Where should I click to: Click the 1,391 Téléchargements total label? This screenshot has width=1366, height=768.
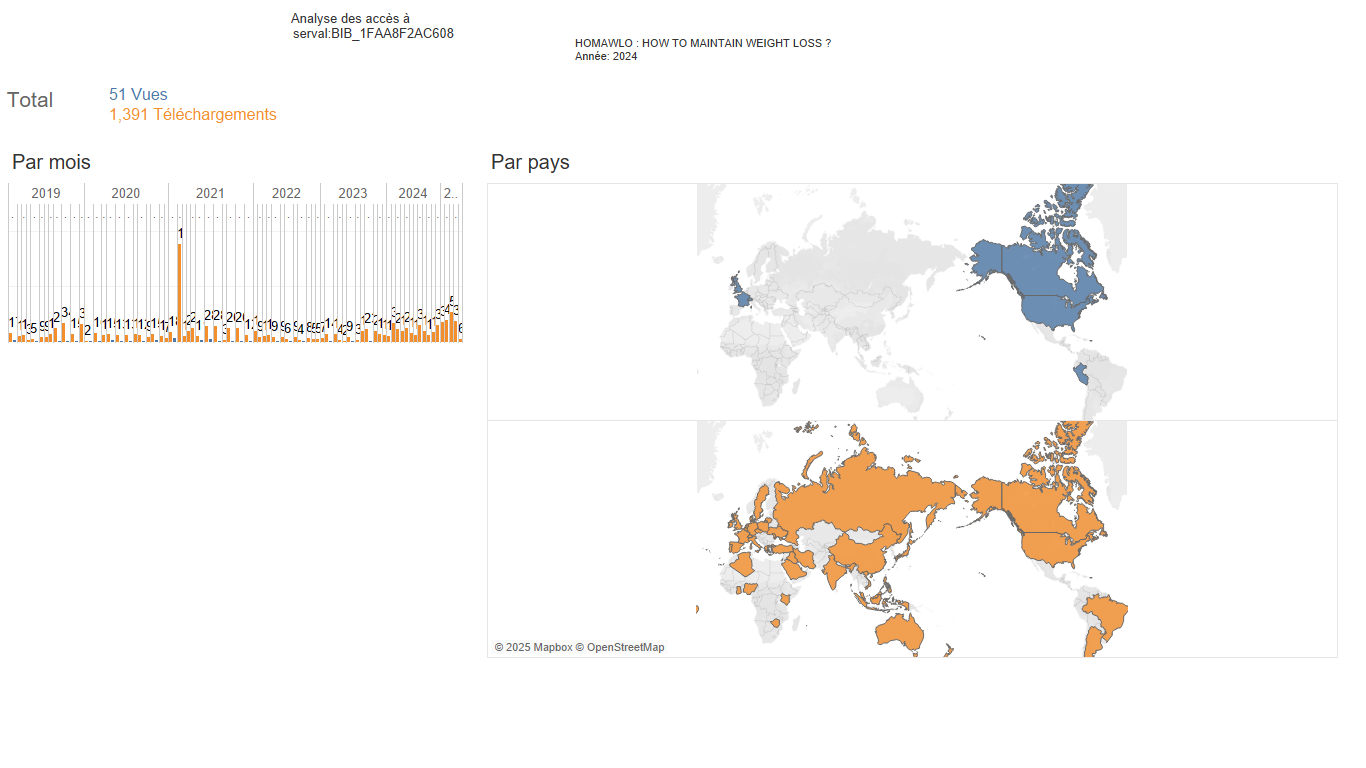(x=193, y=115)
